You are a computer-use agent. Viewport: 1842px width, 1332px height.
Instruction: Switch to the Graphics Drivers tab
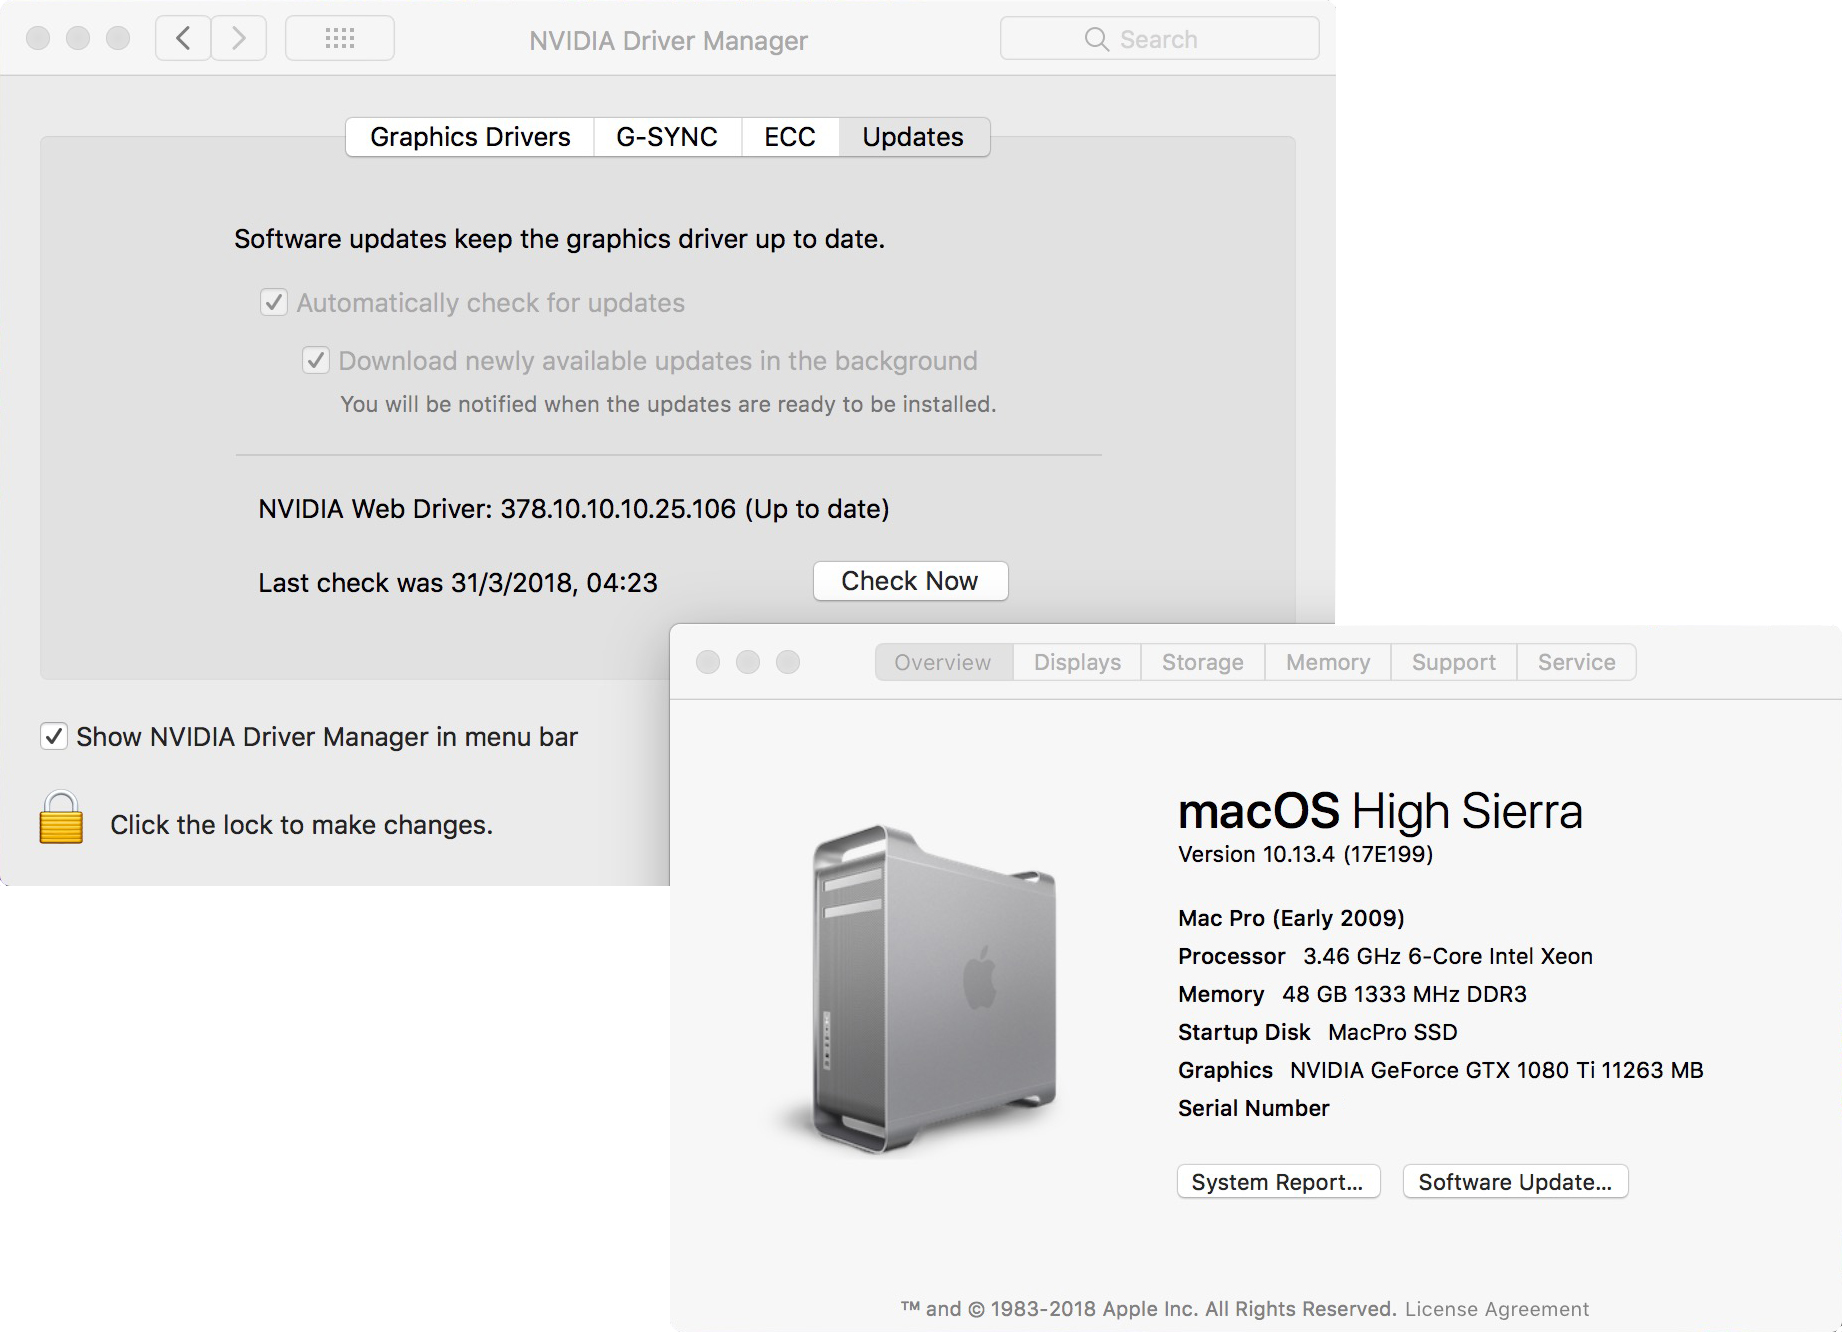[x=470, y=137]
